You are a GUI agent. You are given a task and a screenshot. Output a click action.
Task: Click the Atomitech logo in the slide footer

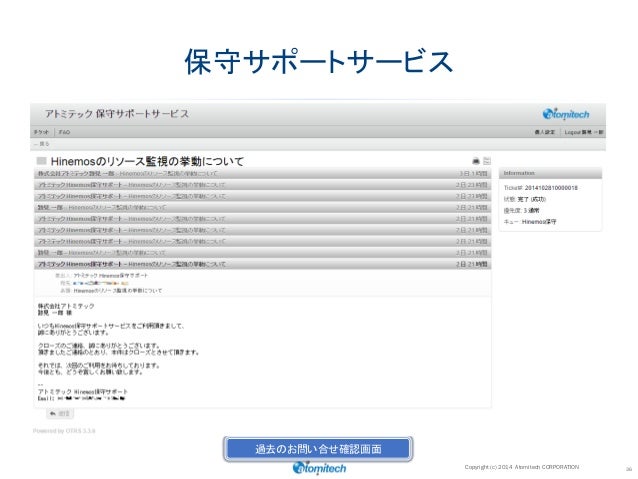[319, 468]
